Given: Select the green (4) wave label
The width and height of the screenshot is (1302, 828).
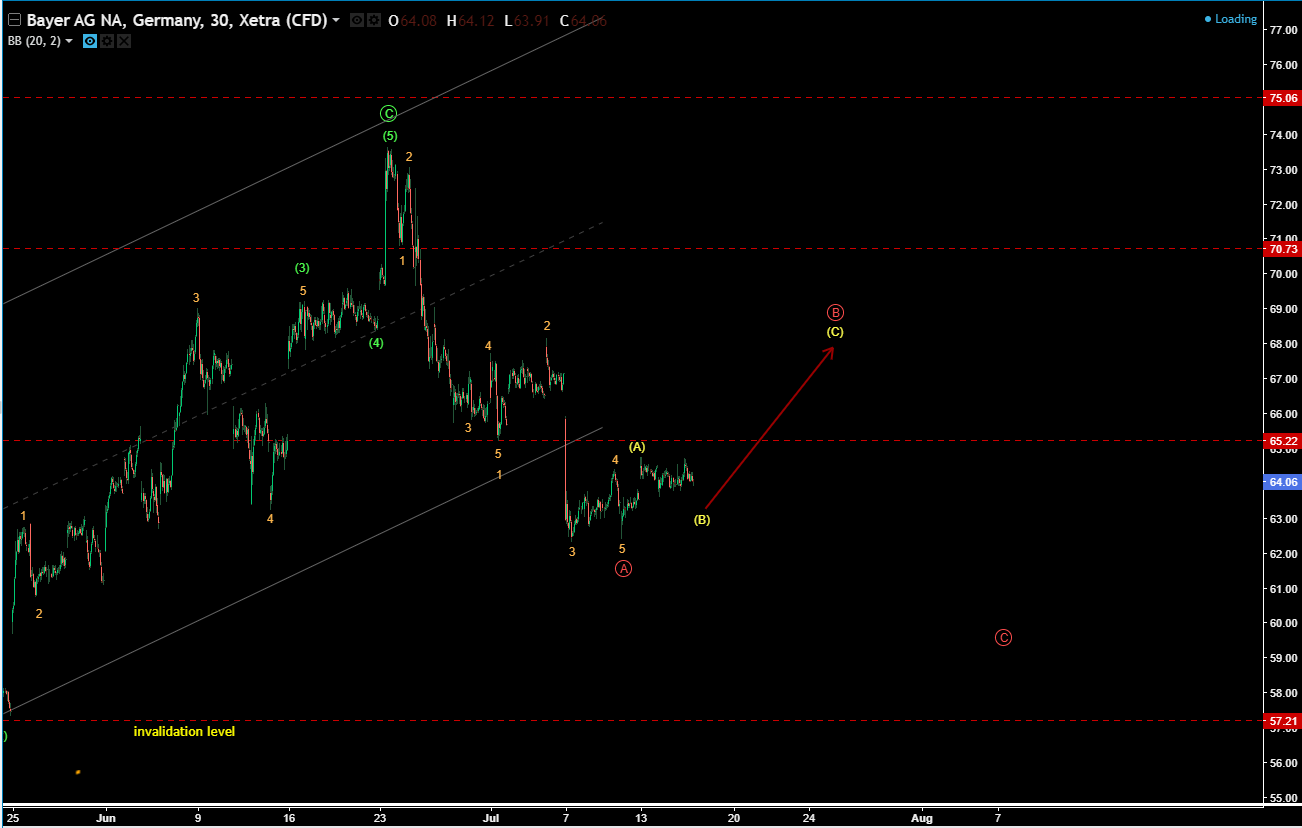Looking at the screenshot, I should click(x=376, y=343).
